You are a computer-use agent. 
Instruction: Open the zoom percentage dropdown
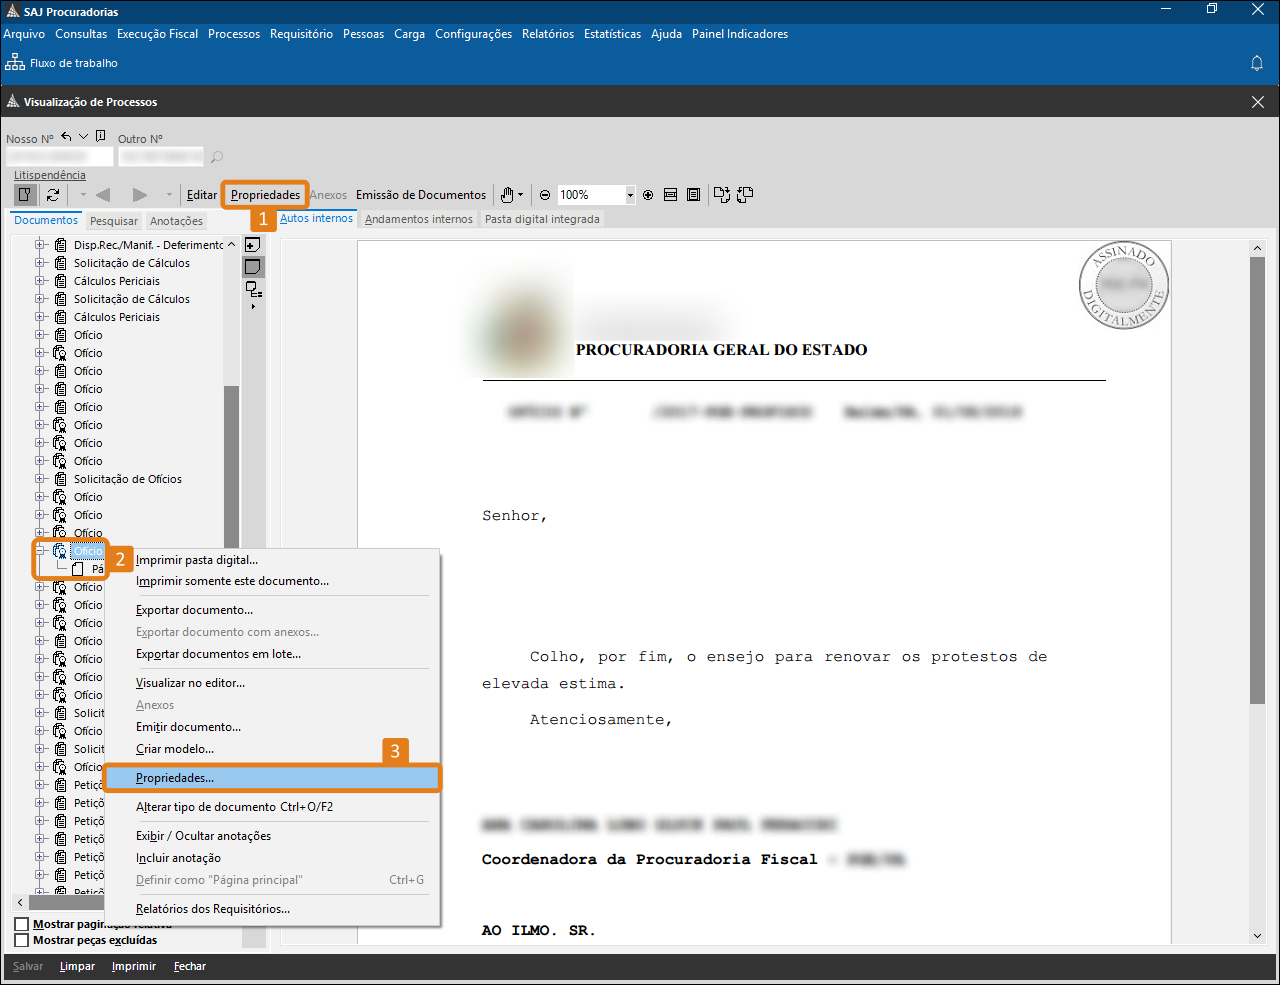[x=630, y=195]
